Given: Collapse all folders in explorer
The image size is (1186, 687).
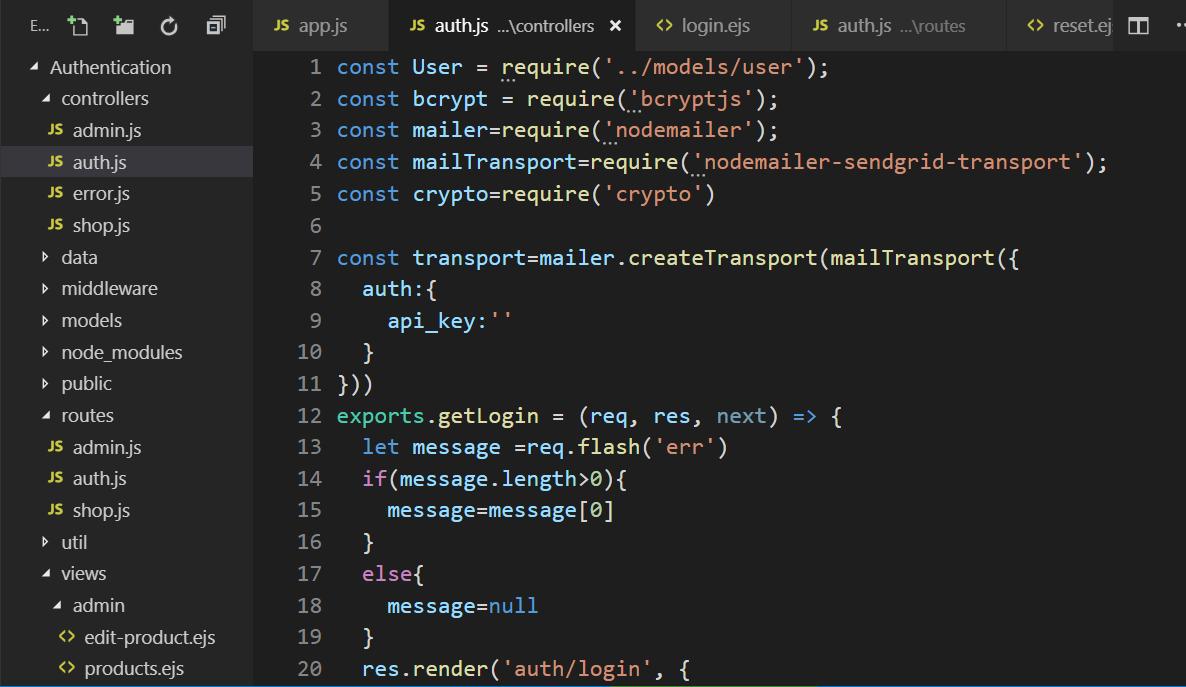Looking at the screenshot, I should point(216,26).
